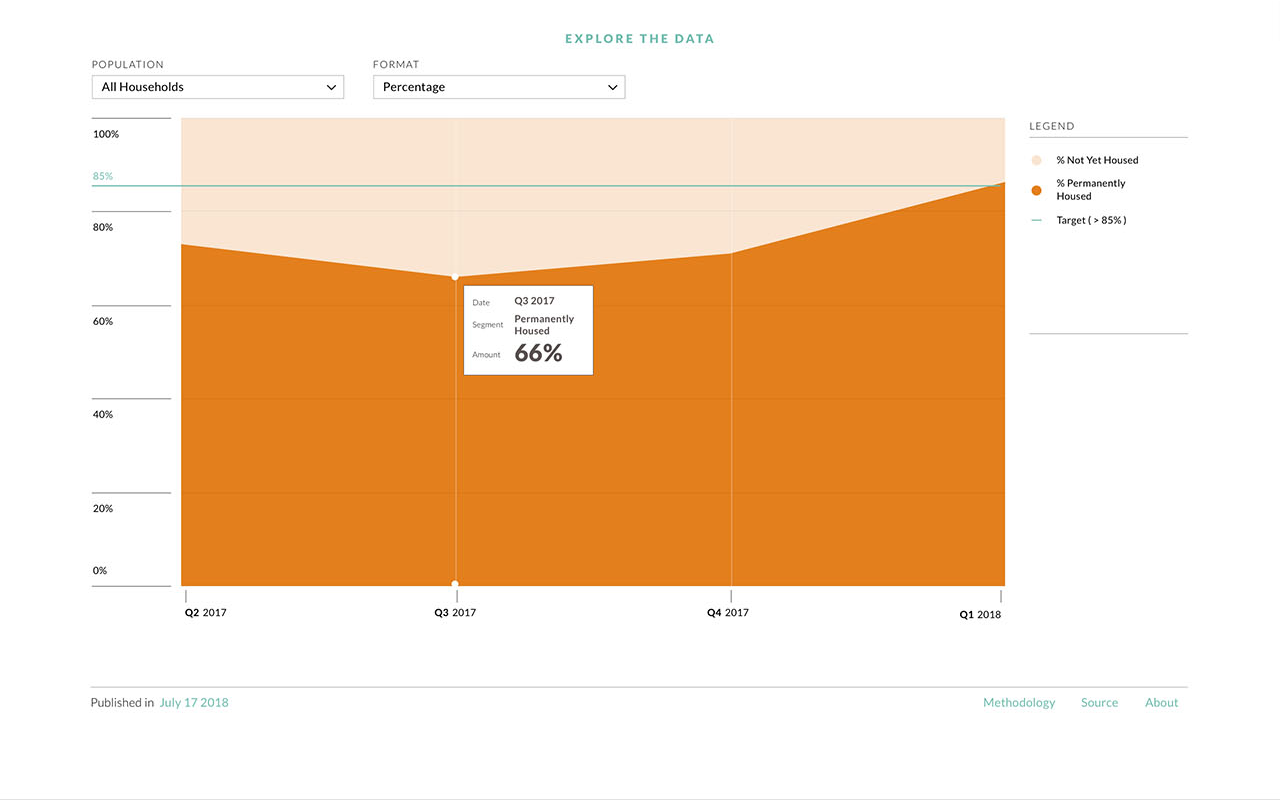
Task: Click the Q2 2017 axis label
Action: [205, 612]
